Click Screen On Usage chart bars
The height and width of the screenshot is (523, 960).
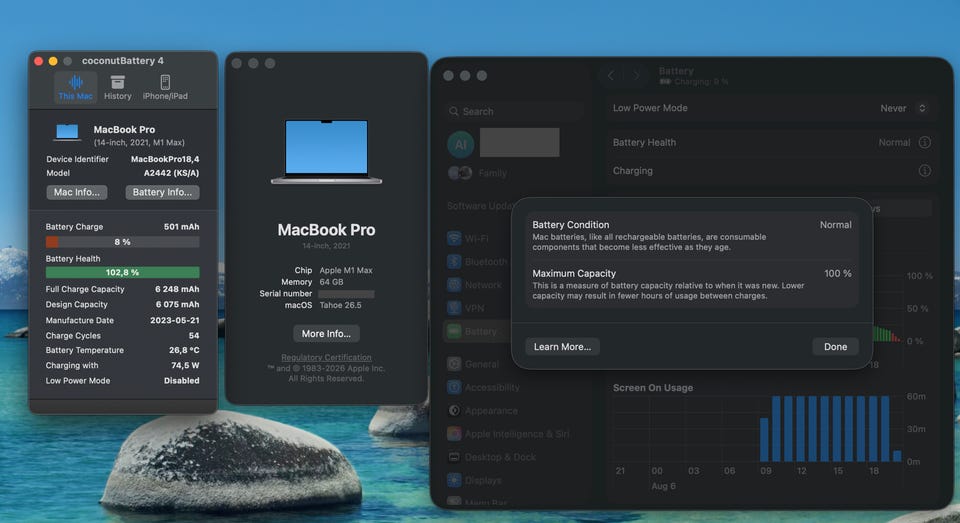tap(830, 428)
